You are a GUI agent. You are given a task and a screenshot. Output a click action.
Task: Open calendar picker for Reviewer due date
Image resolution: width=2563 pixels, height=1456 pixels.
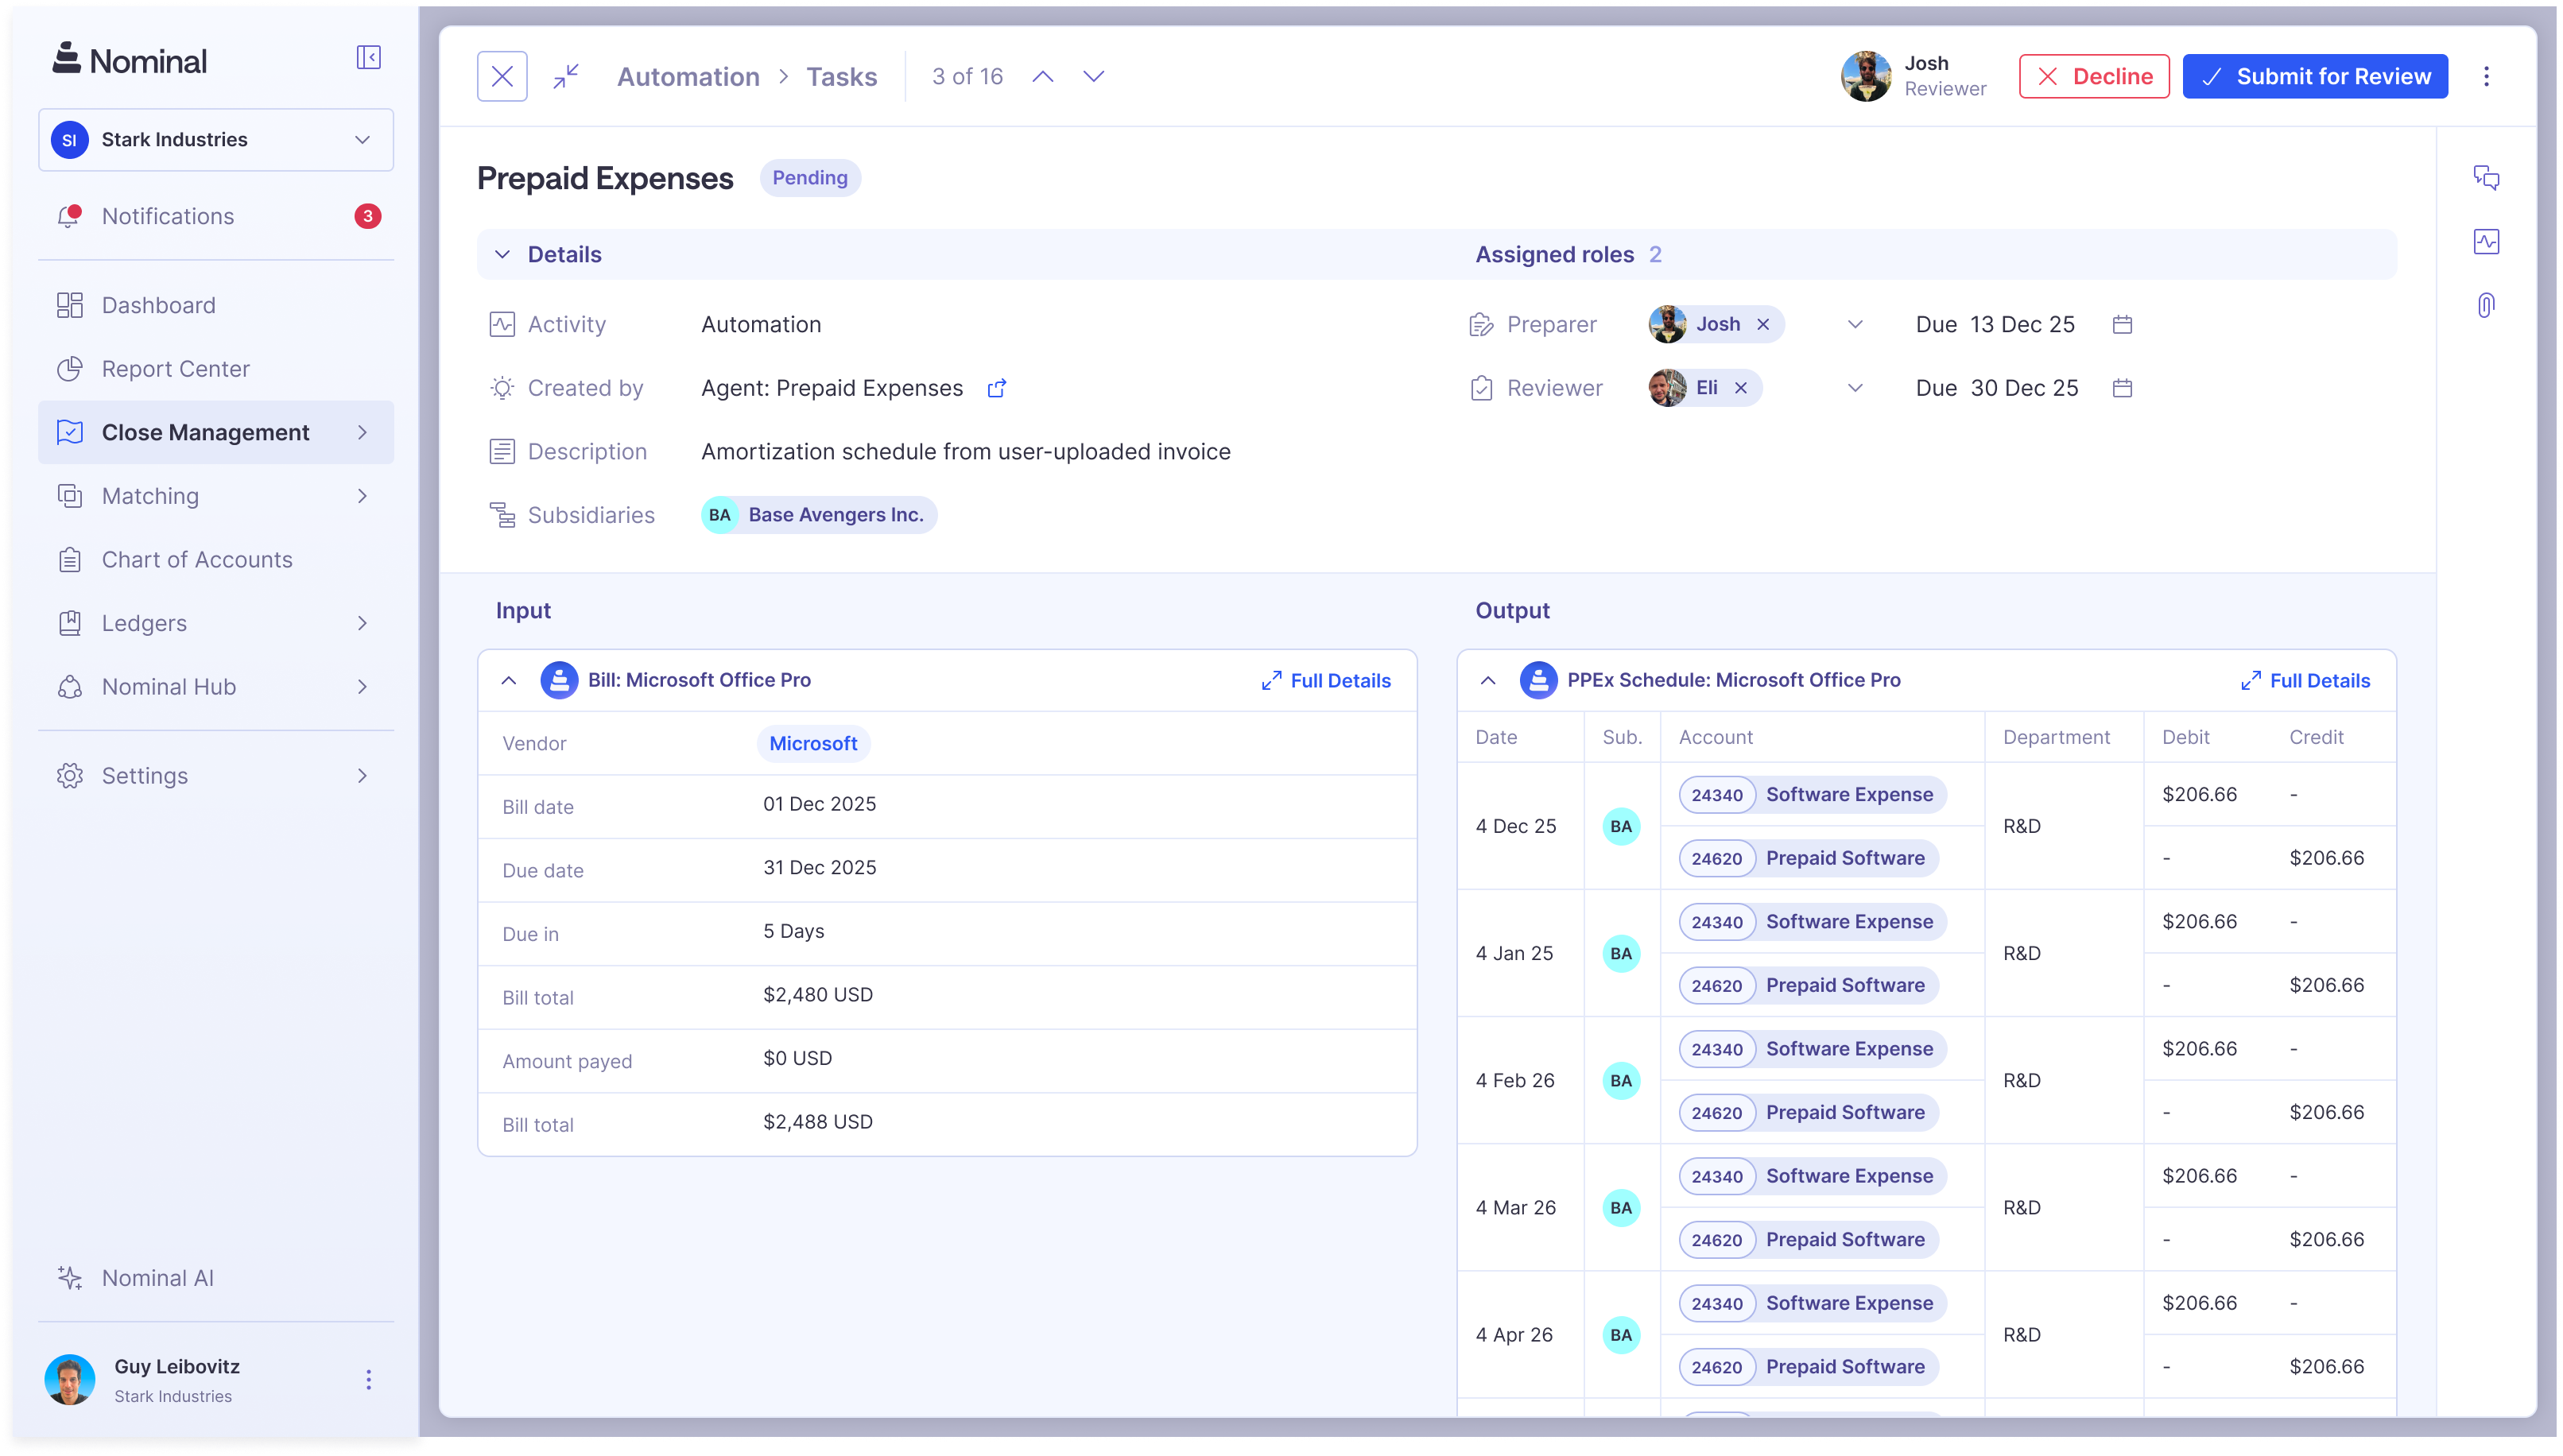(2123, 388)
